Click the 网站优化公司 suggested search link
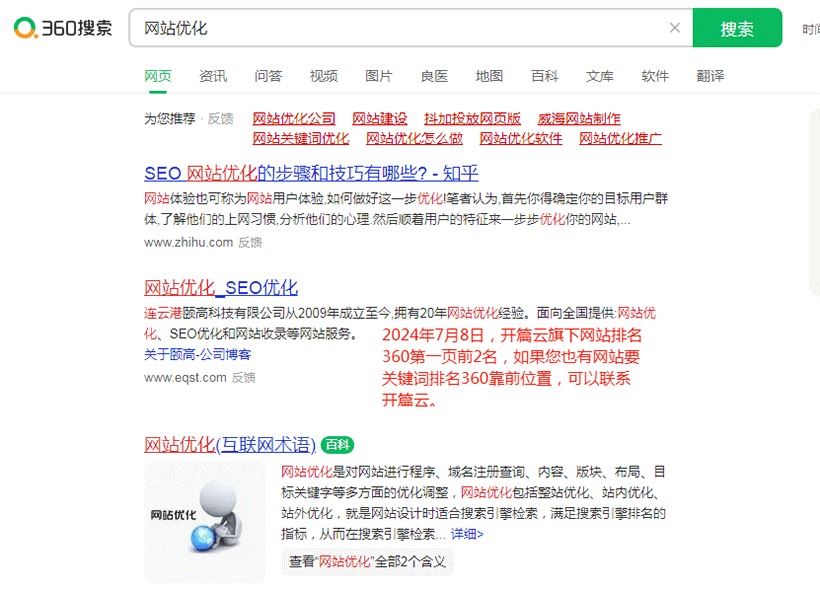The image size is (820, 589). pos(294,118)
